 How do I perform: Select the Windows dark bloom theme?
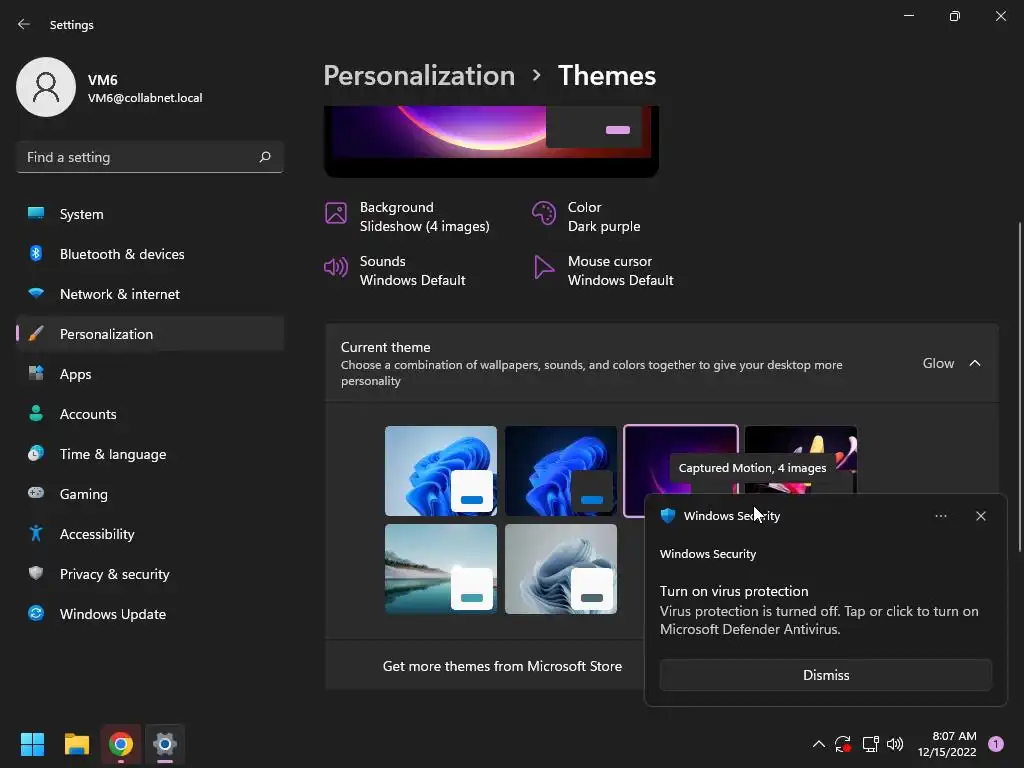coord(560,471)
